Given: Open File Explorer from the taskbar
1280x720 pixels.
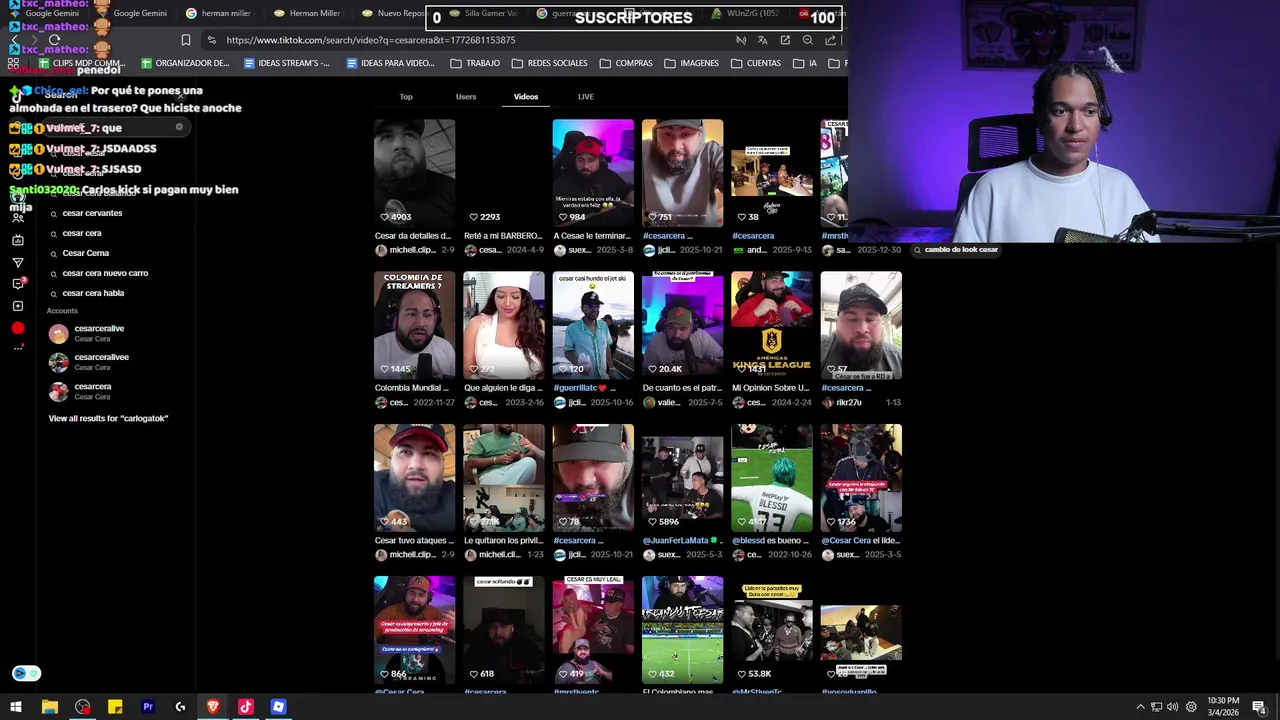Looking at the screenshot, I should (49, 707).
